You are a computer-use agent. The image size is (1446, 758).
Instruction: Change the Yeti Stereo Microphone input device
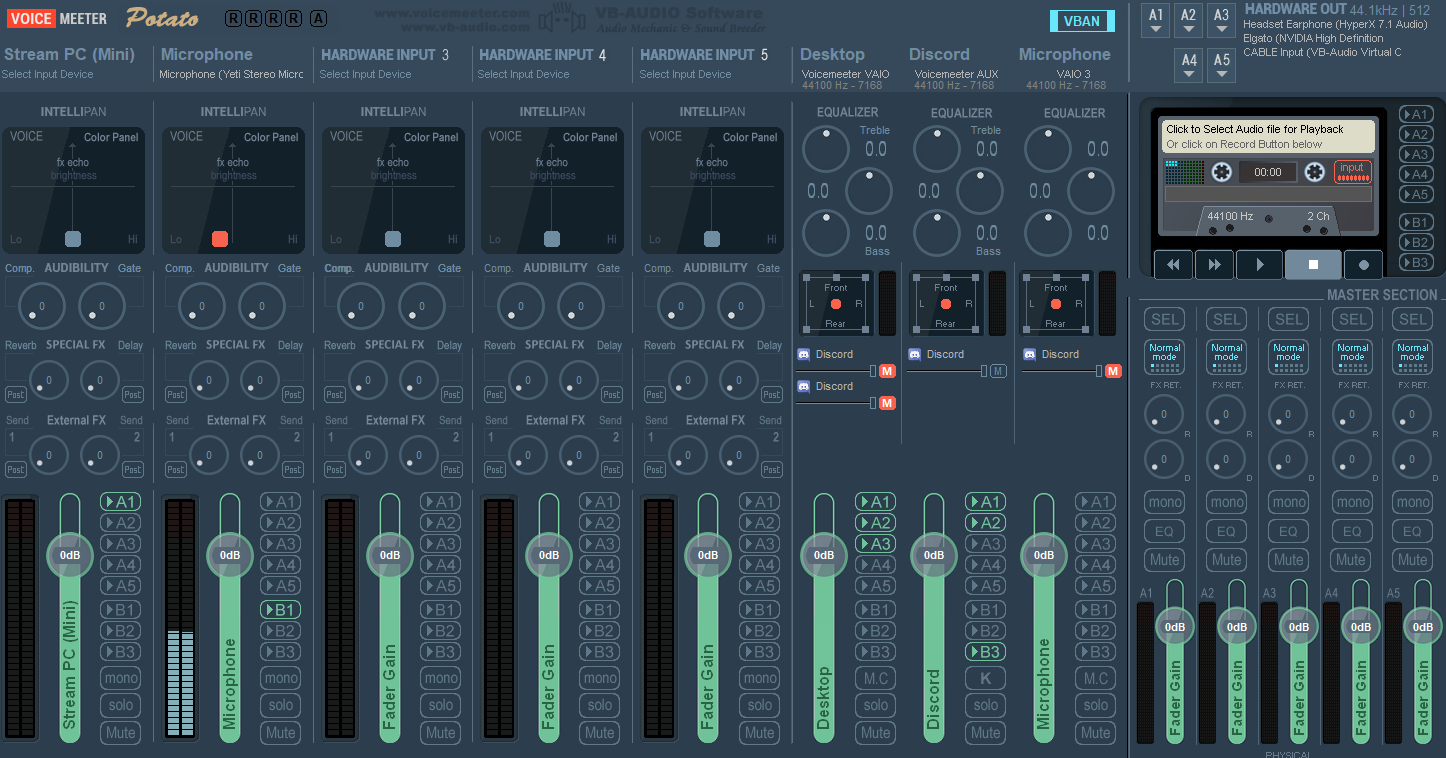pos(231,75)
